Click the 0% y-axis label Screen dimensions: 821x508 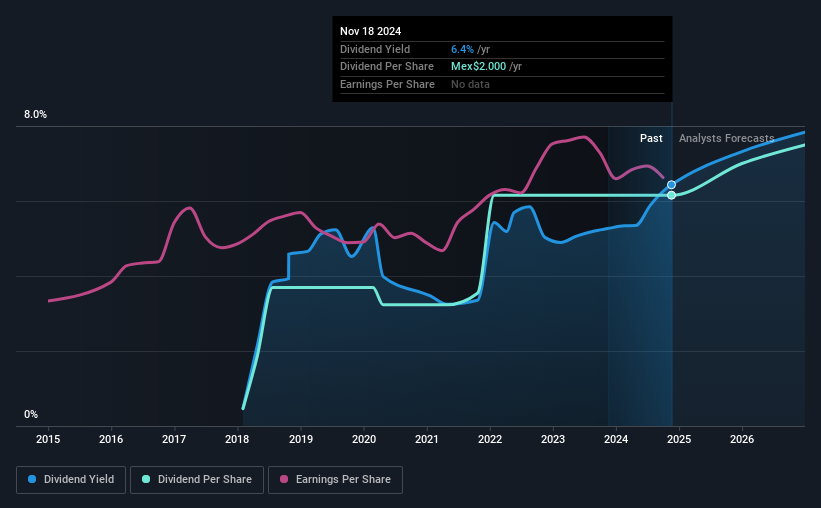click(x=31, y=415)
